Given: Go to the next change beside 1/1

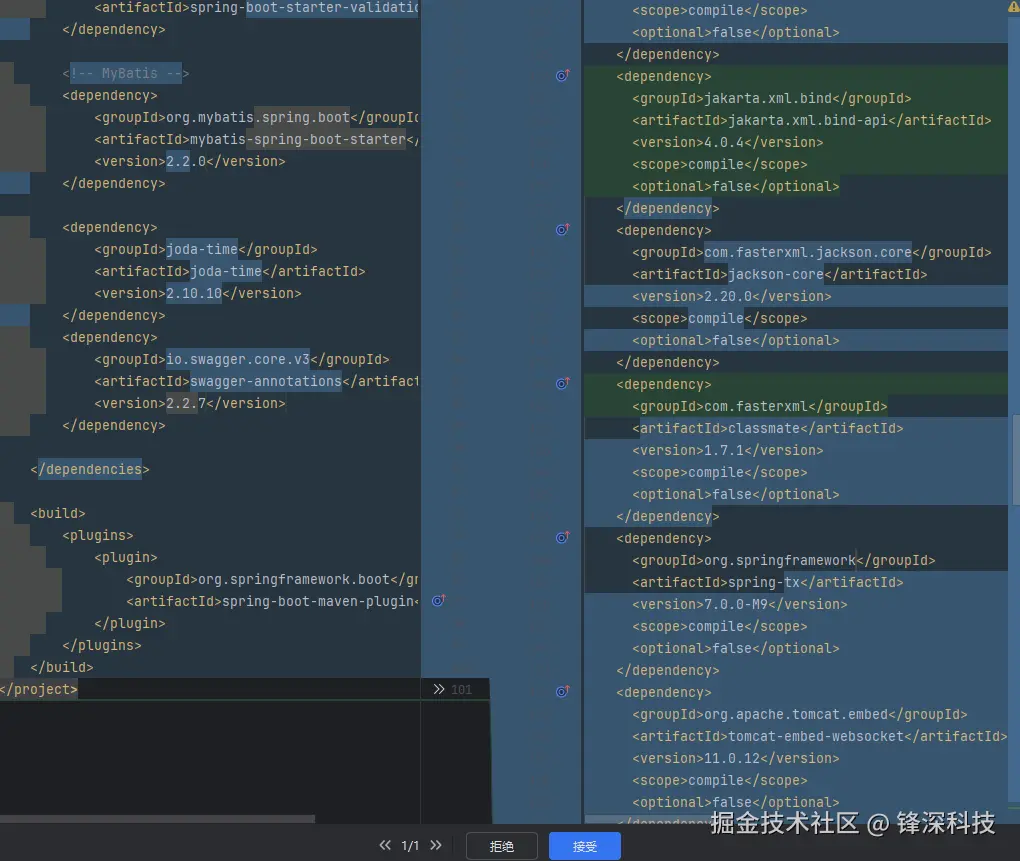Looking at the screenshot, I should (x=436, y=845).
